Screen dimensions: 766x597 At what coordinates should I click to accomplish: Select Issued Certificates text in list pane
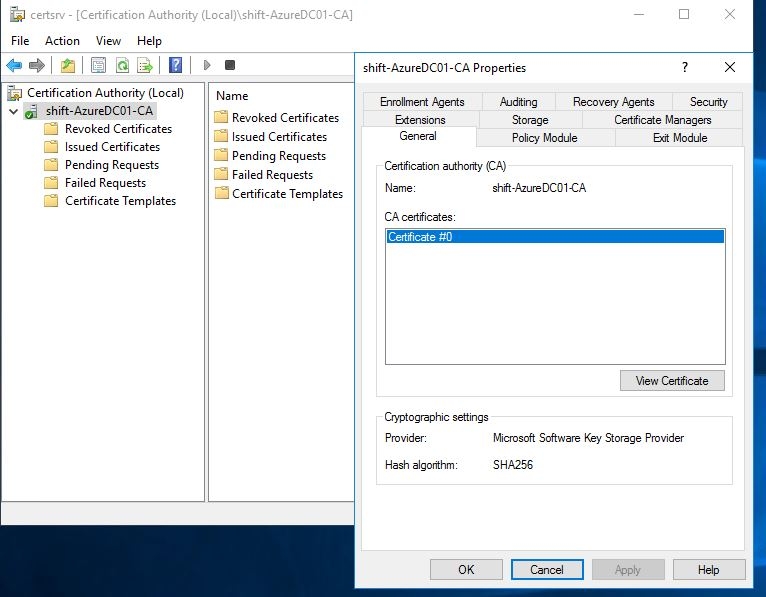click(x=279, y=137)
